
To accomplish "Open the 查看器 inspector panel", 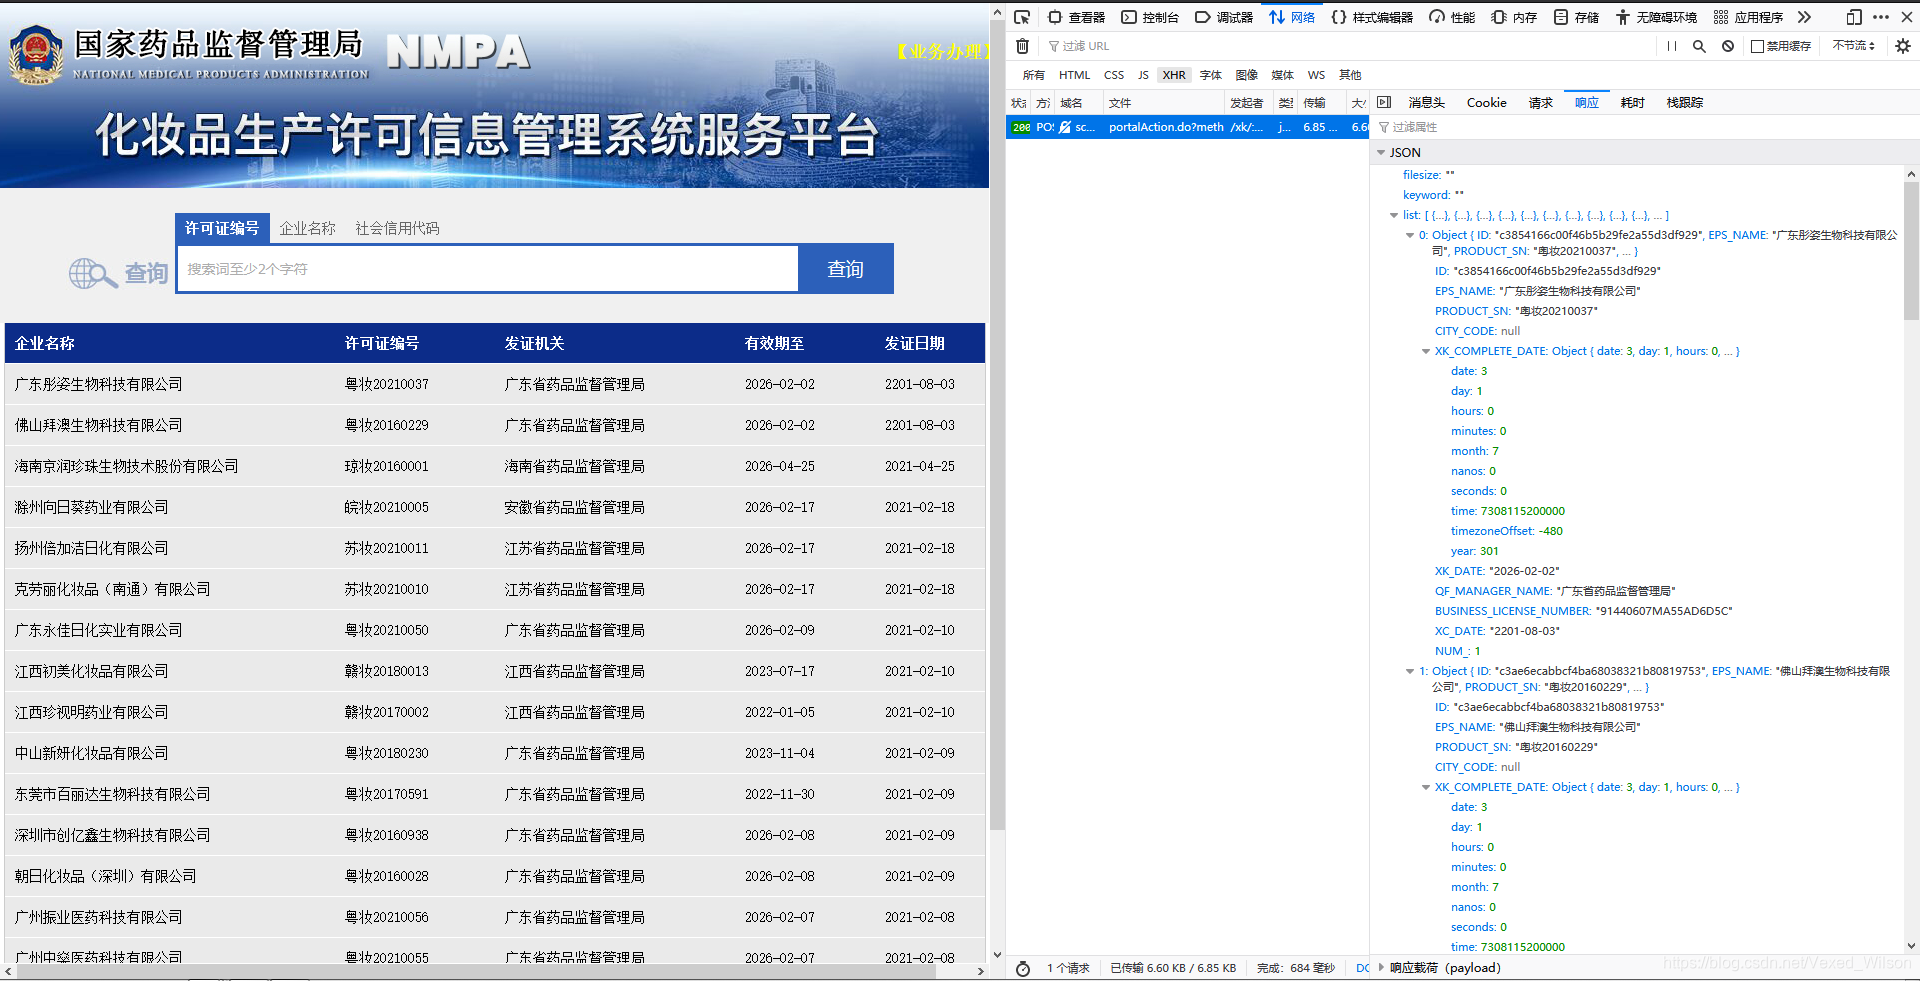I will [1076, 17].
